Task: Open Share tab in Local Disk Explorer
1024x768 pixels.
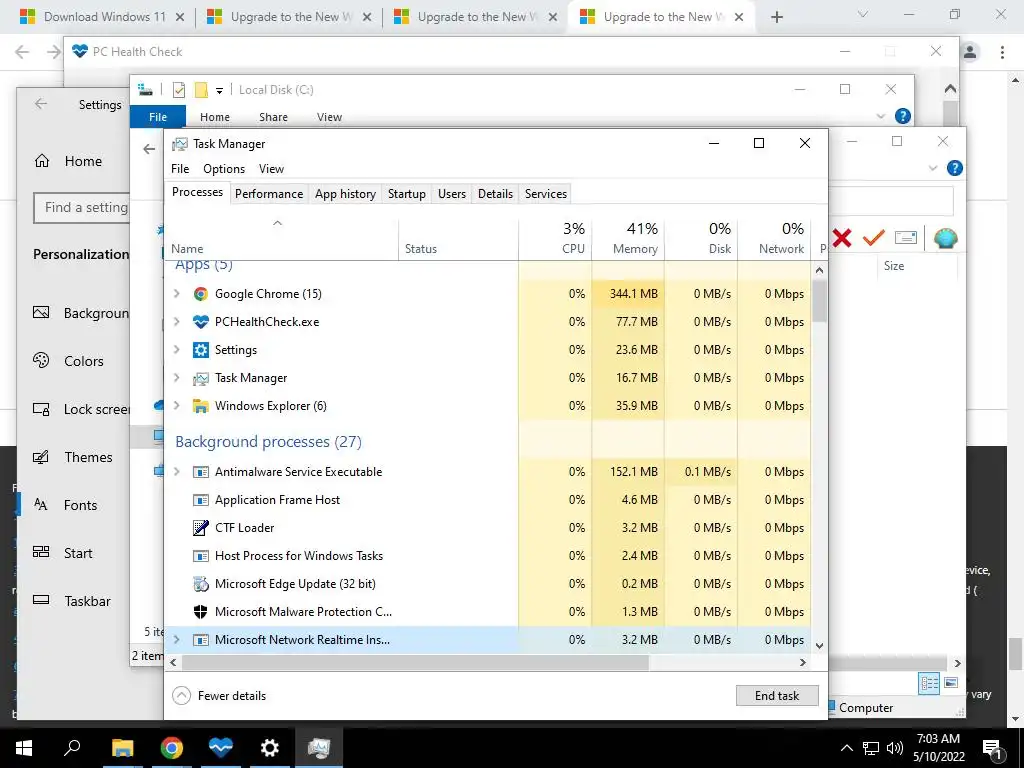Action: [273, 117]
